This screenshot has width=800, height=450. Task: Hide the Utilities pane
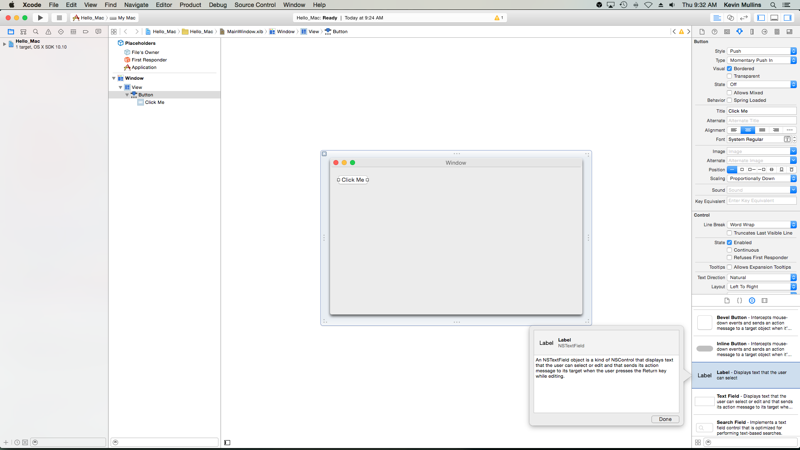[788, 18]
